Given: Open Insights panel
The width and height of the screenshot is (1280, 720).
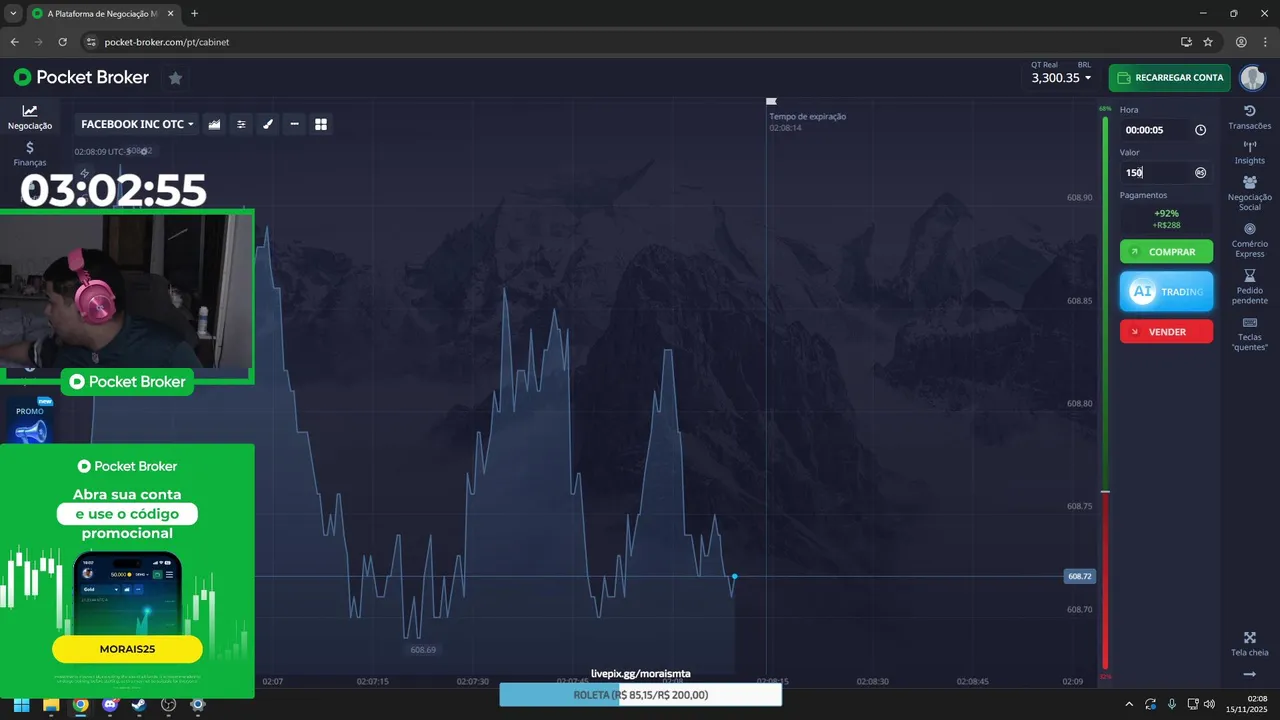Looking at the screenshot, I should pyautogui.click(x=1249, y=152).
